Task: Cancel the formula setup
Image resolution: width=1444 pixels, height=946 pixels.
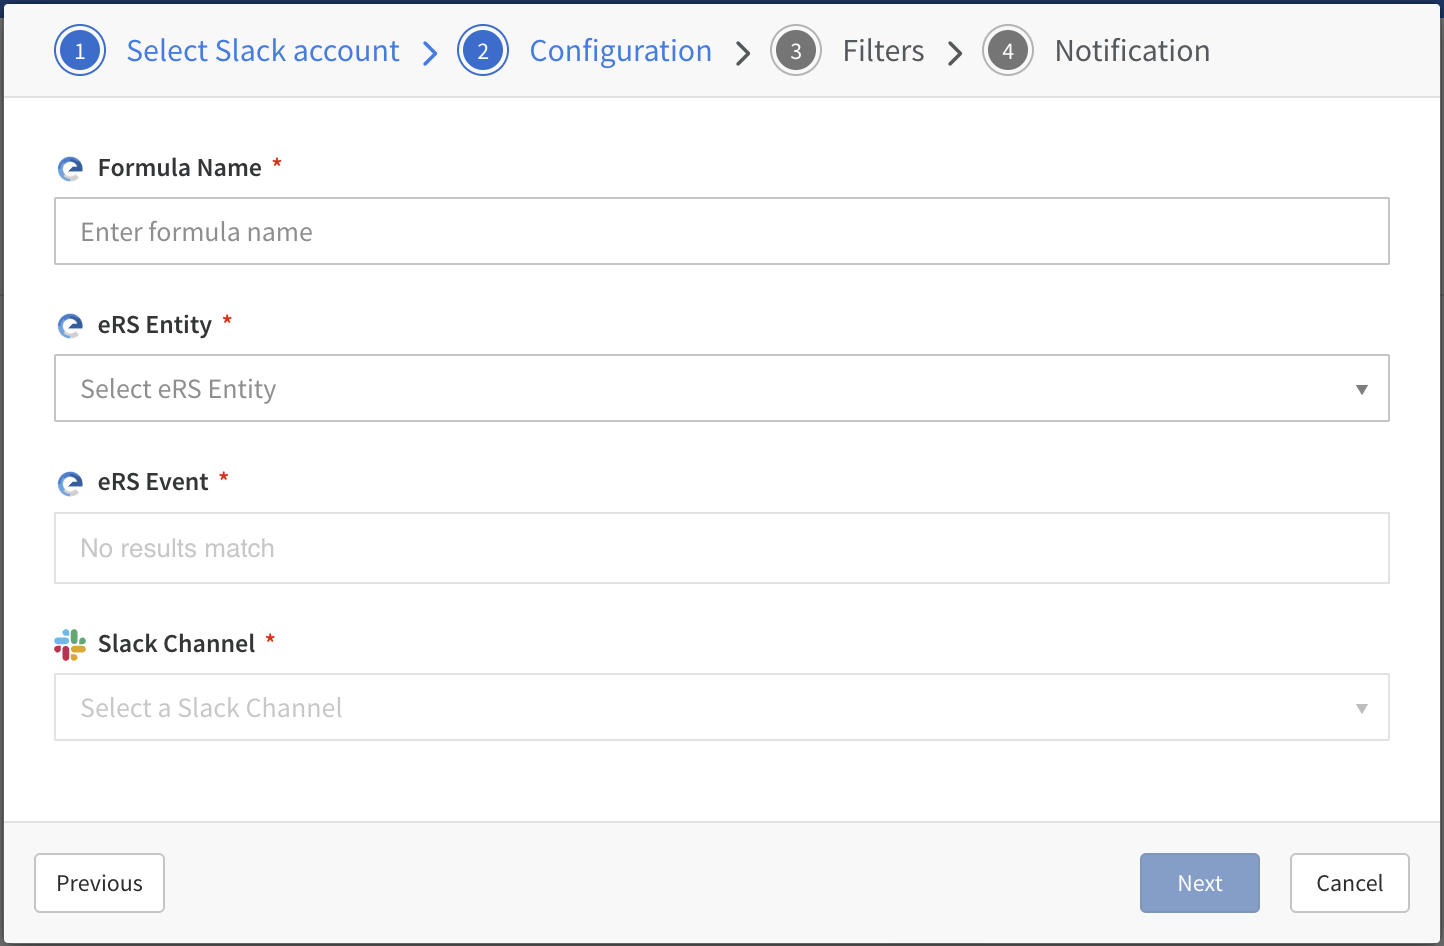Action: pos(1350,883)
